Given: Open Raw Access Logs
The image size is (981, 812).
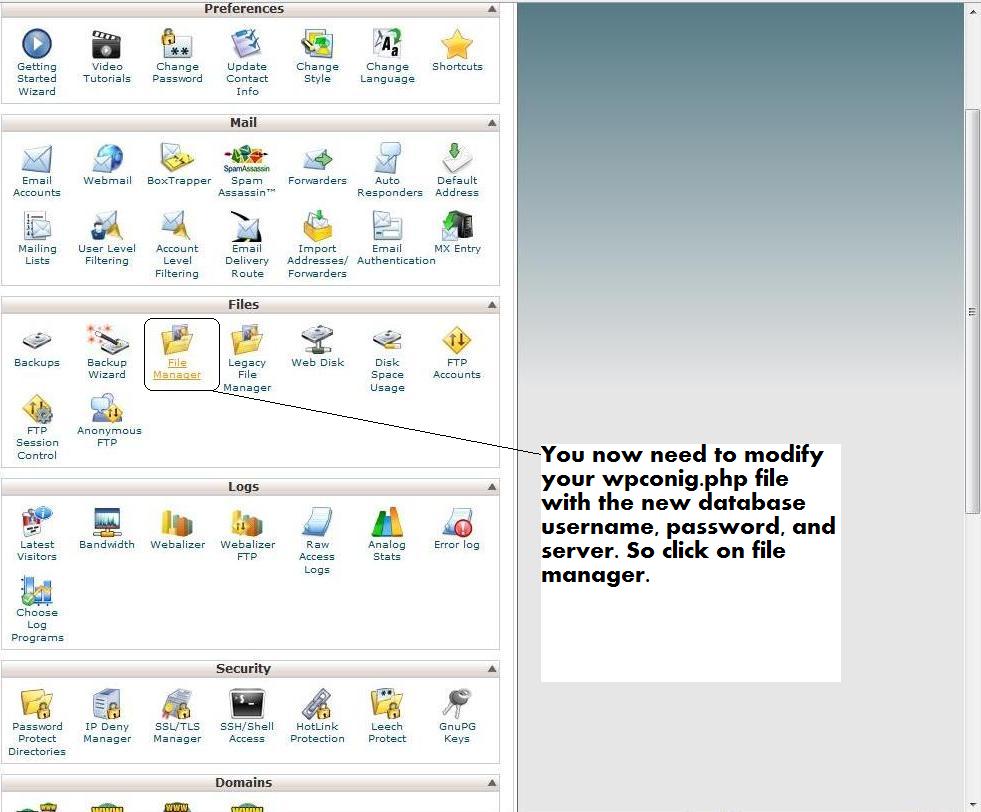Looking at the screenshot, I should pyautogui.click(x=317, y=540).
